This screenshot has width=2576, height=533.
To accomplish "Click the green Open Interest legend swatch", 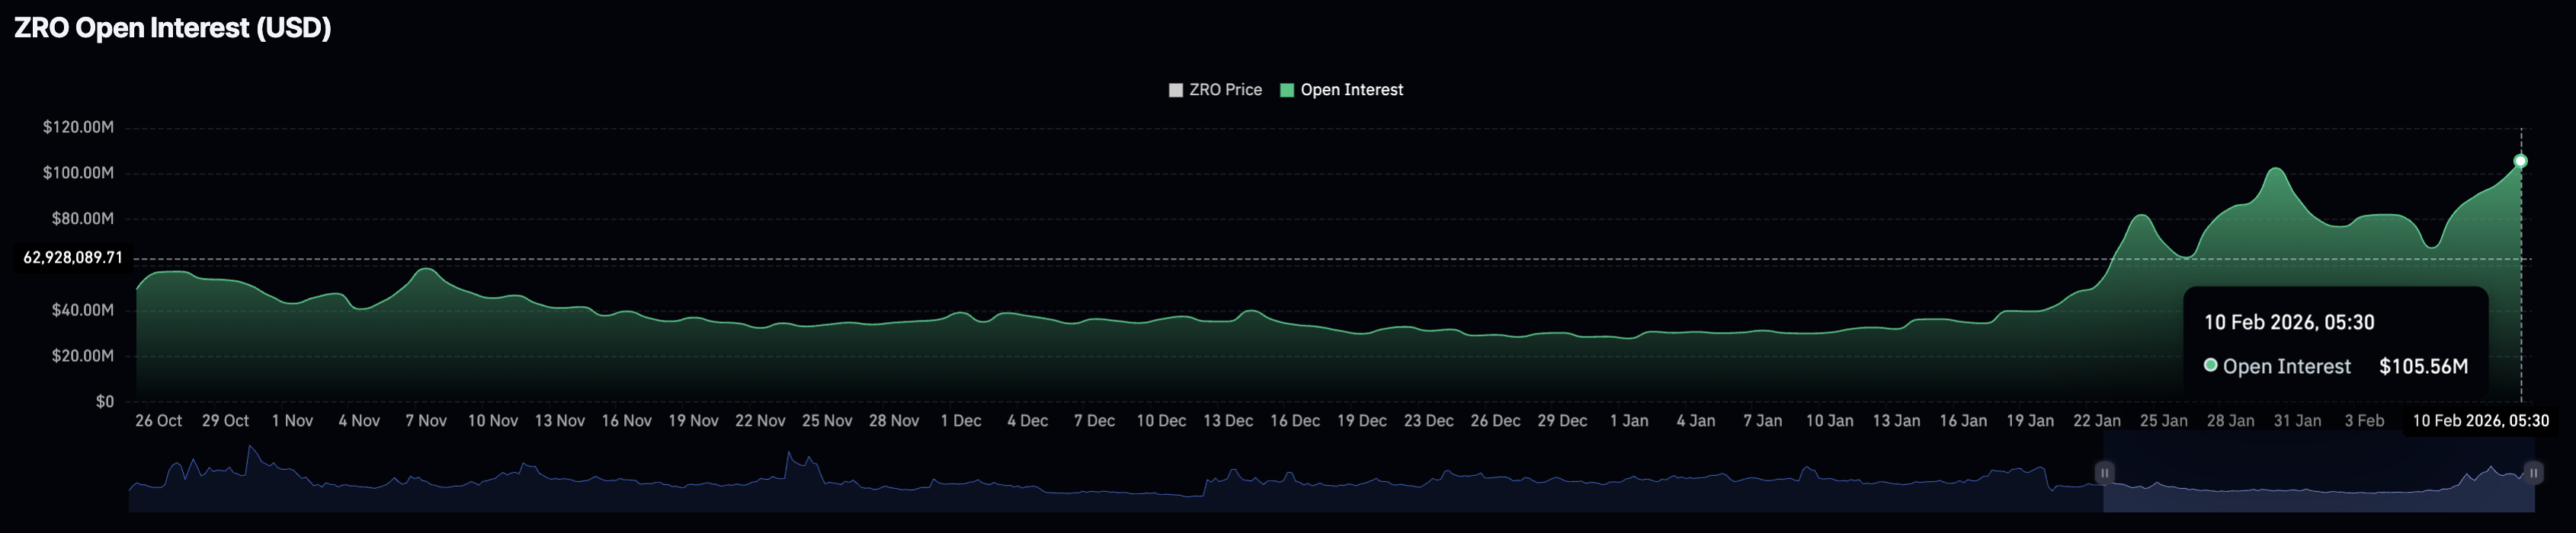I will tap(1287, 90).
